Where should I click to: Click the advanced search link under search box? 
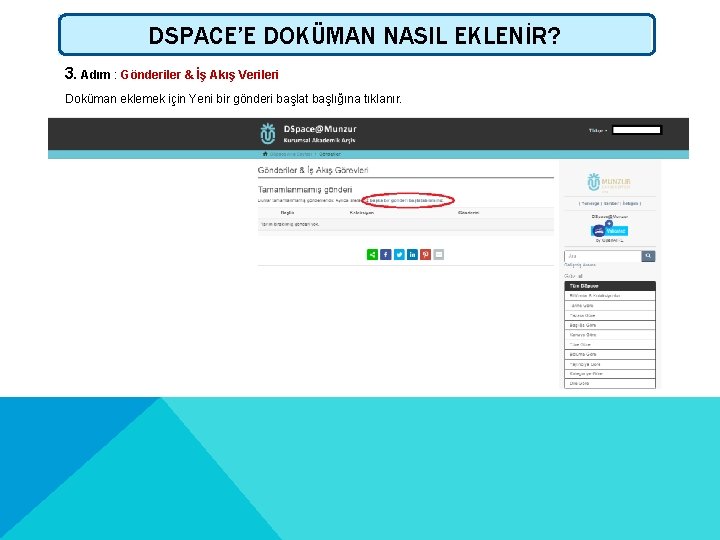[x=580, y=265]
